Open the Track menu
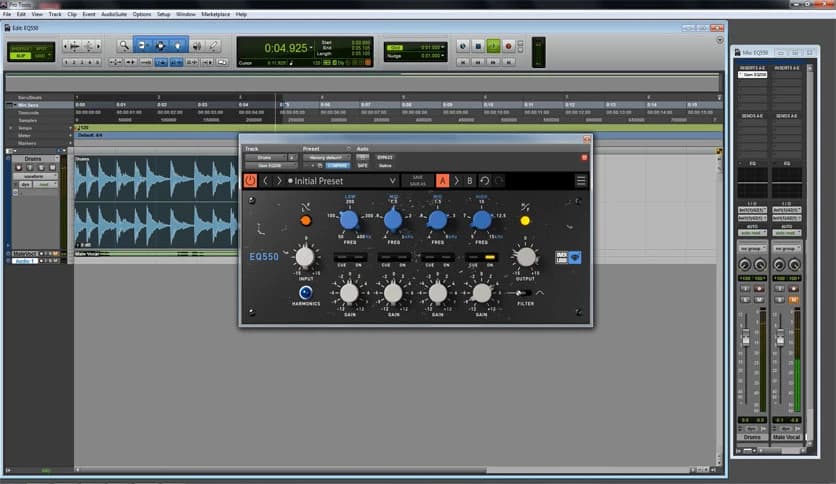The image size is (836, 484). (x=55, y=14)
